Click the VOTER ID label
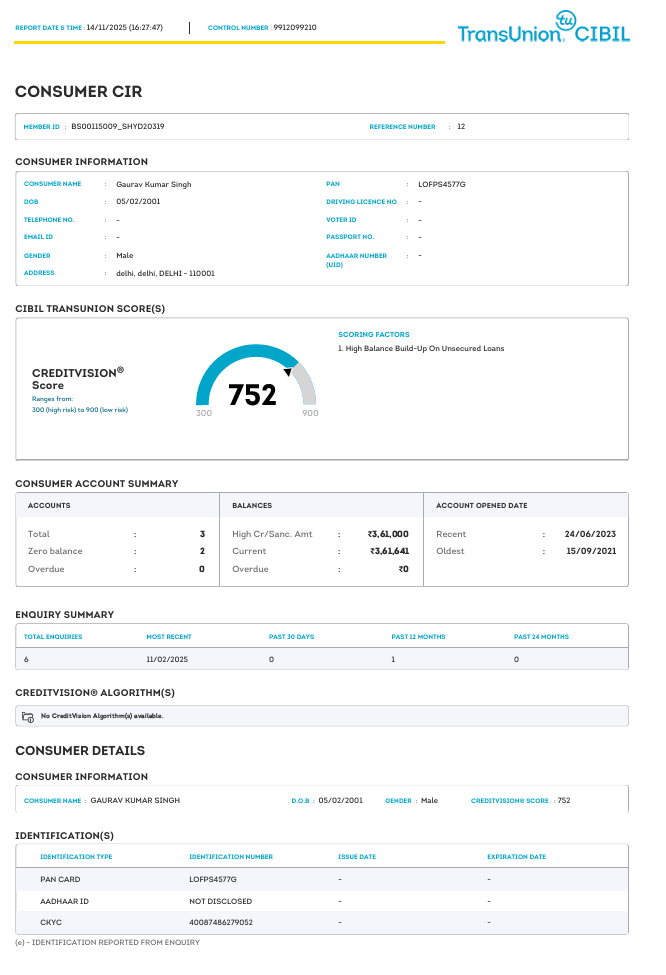This screenshot has width=666, height=975. coord(341,219)
